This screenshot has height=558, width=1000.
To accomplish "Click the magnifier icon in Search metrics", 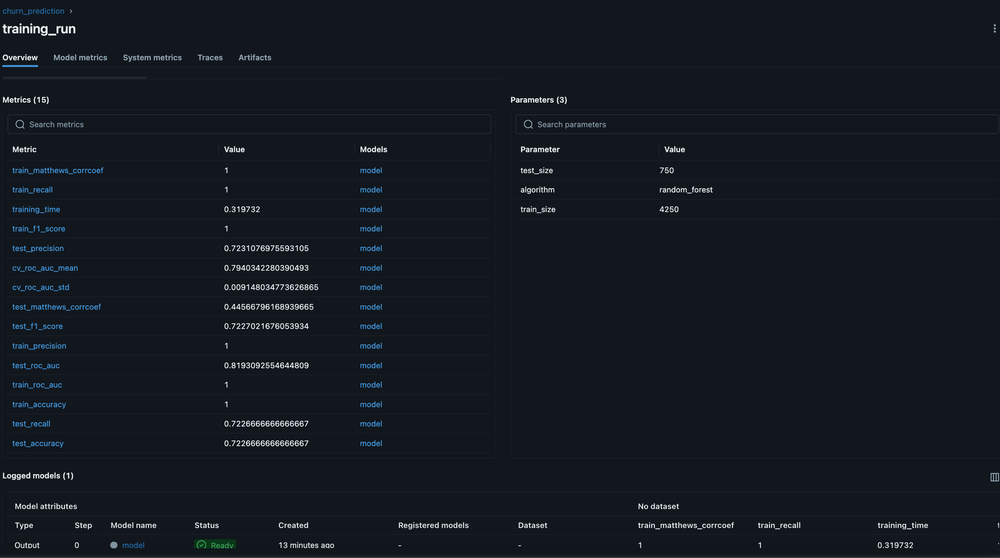I will click(20, 125).
